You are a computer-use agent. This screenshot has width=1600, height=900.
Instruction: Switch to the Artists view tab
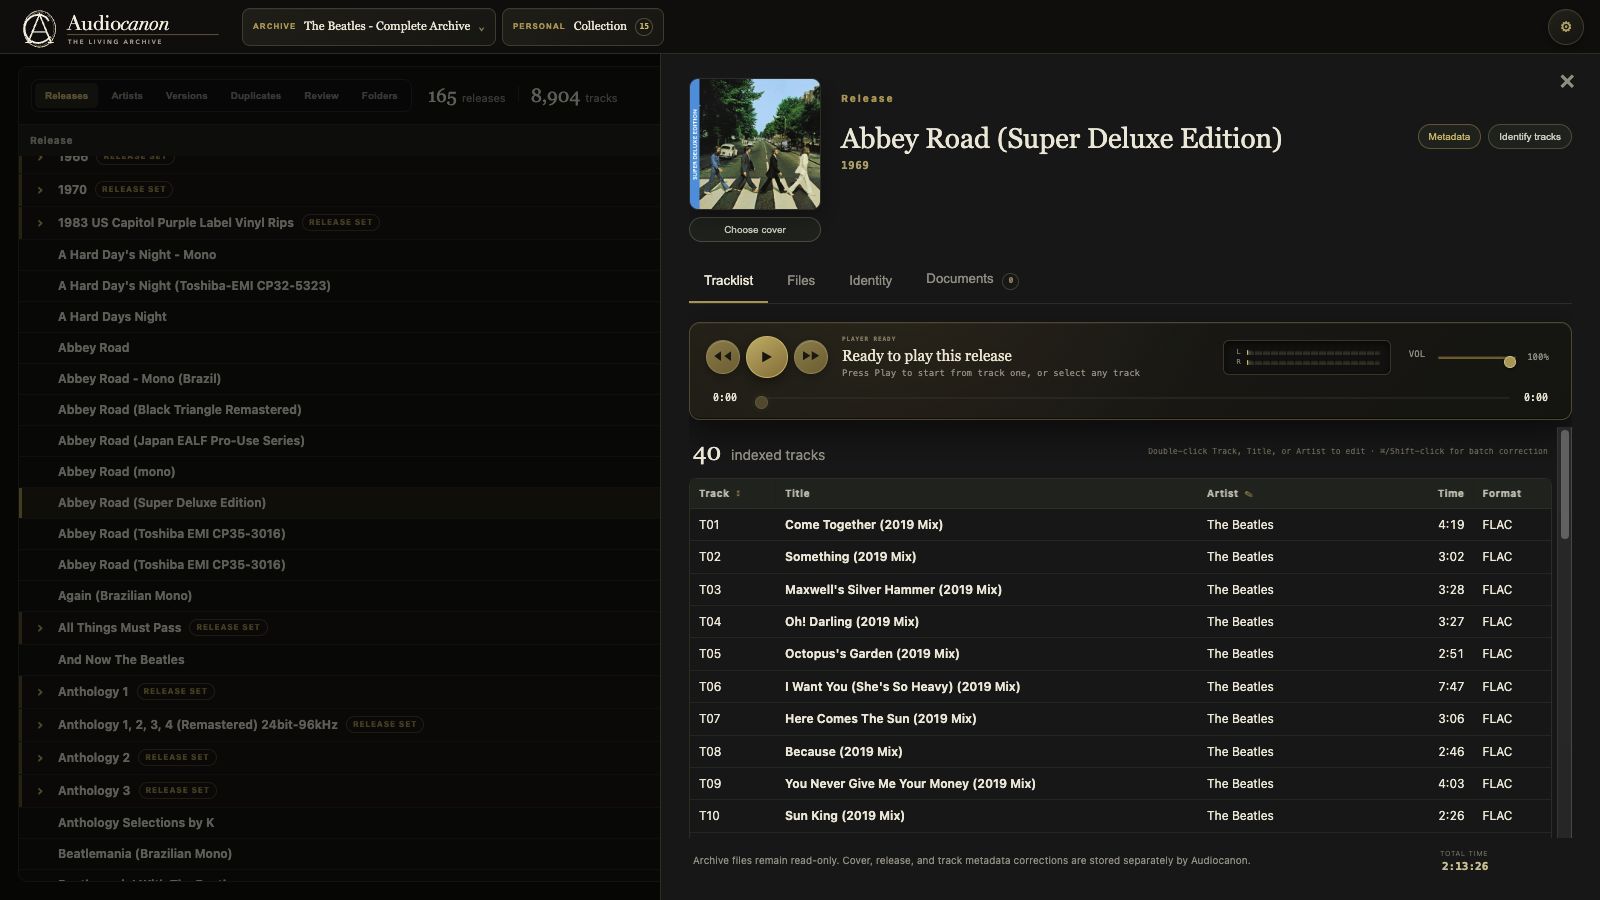click(x=127, y=96)
